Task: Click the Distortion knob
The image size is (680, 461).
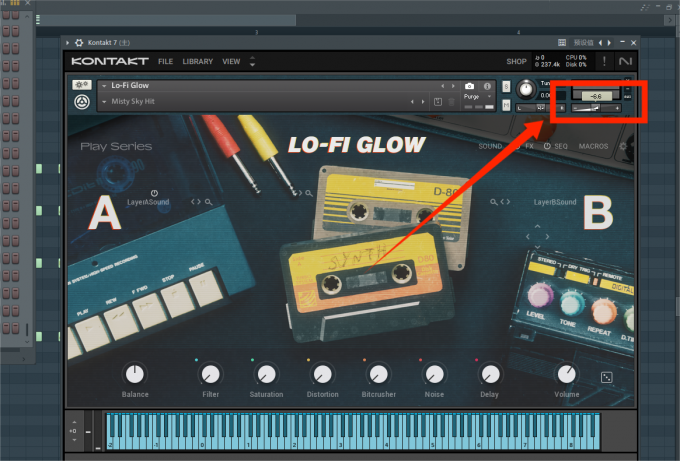Action: (322, 374)
